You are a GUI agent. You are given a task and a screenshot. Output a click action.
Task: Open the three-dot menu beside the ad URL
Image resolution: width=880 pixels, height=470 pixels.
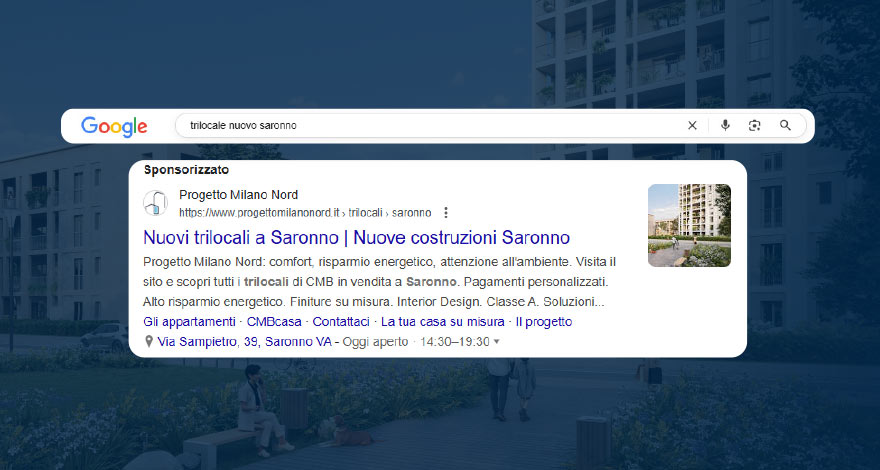(446, 213)
